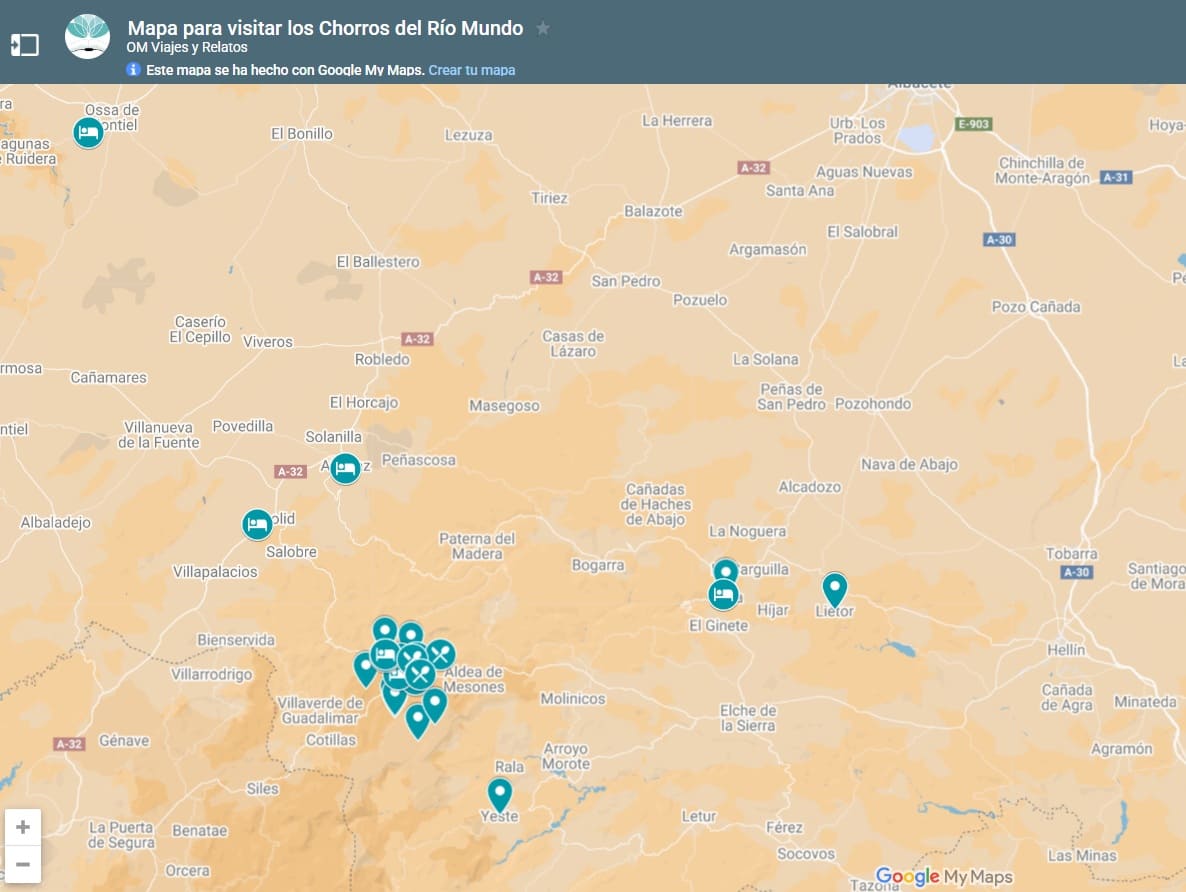Click the Nava de Abajo label
1186x892 pixels.
tap(909, 465)
